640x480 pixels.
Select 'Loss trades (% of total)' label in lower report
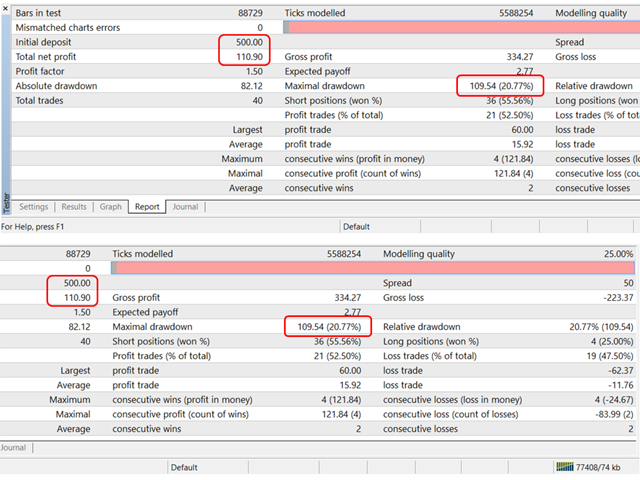pyautogui.click(x=429, y=356)
